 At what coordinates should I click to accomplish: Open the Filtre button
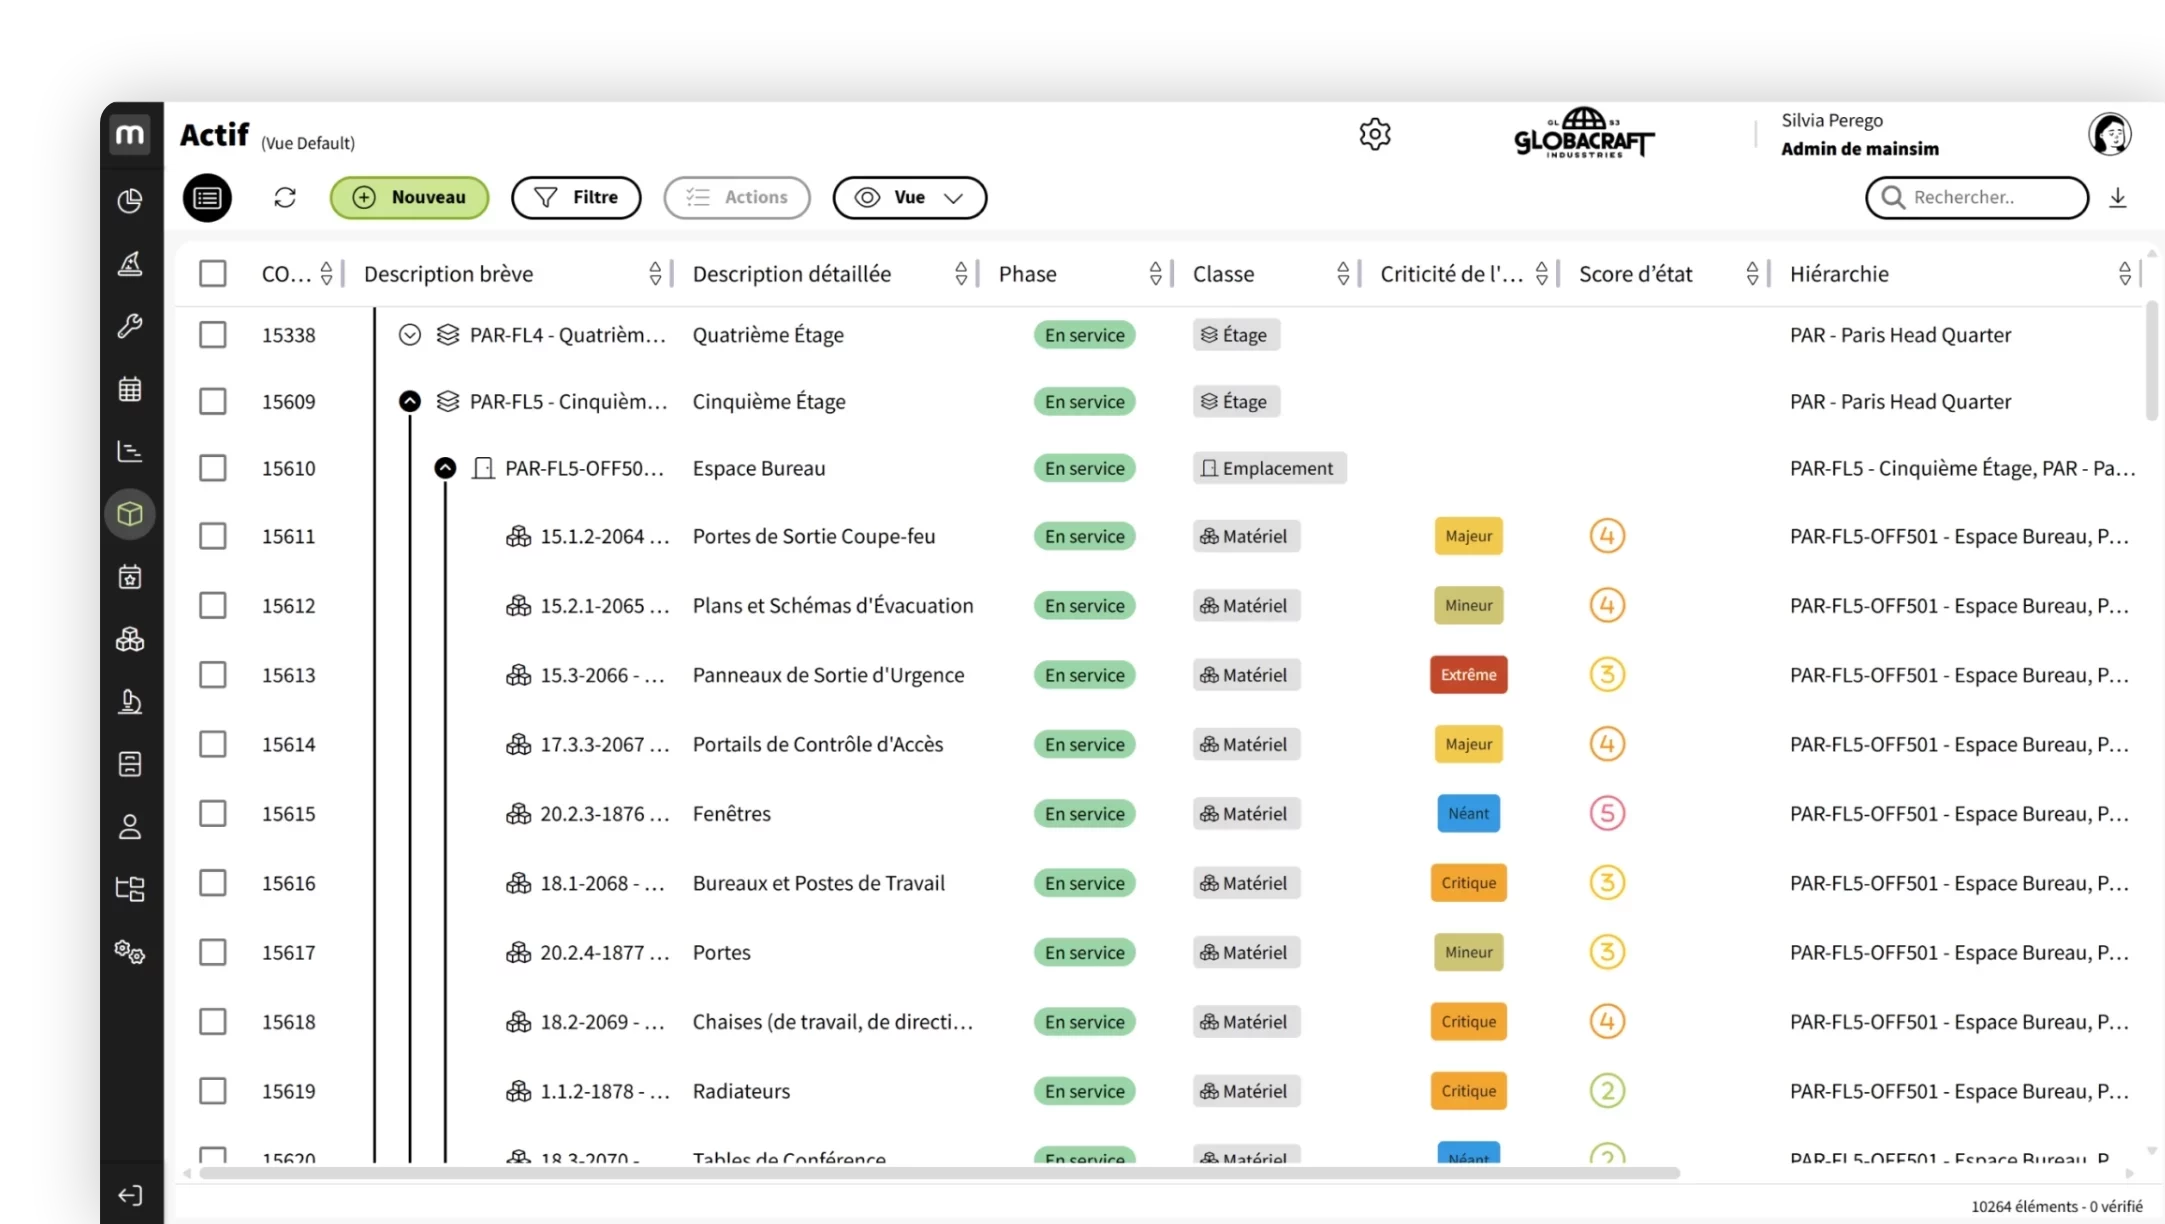pyautogui.click(x=576, y=197)
